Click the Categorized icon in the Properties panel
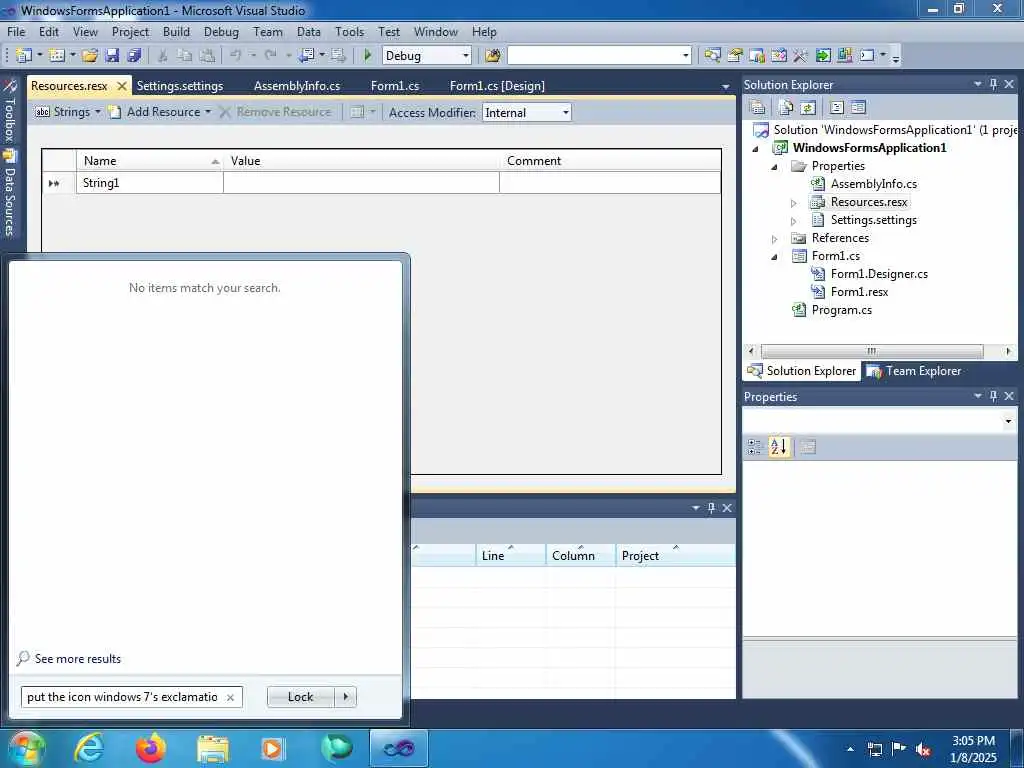This screenshot has width=1024, height=768. coord(754,447)
